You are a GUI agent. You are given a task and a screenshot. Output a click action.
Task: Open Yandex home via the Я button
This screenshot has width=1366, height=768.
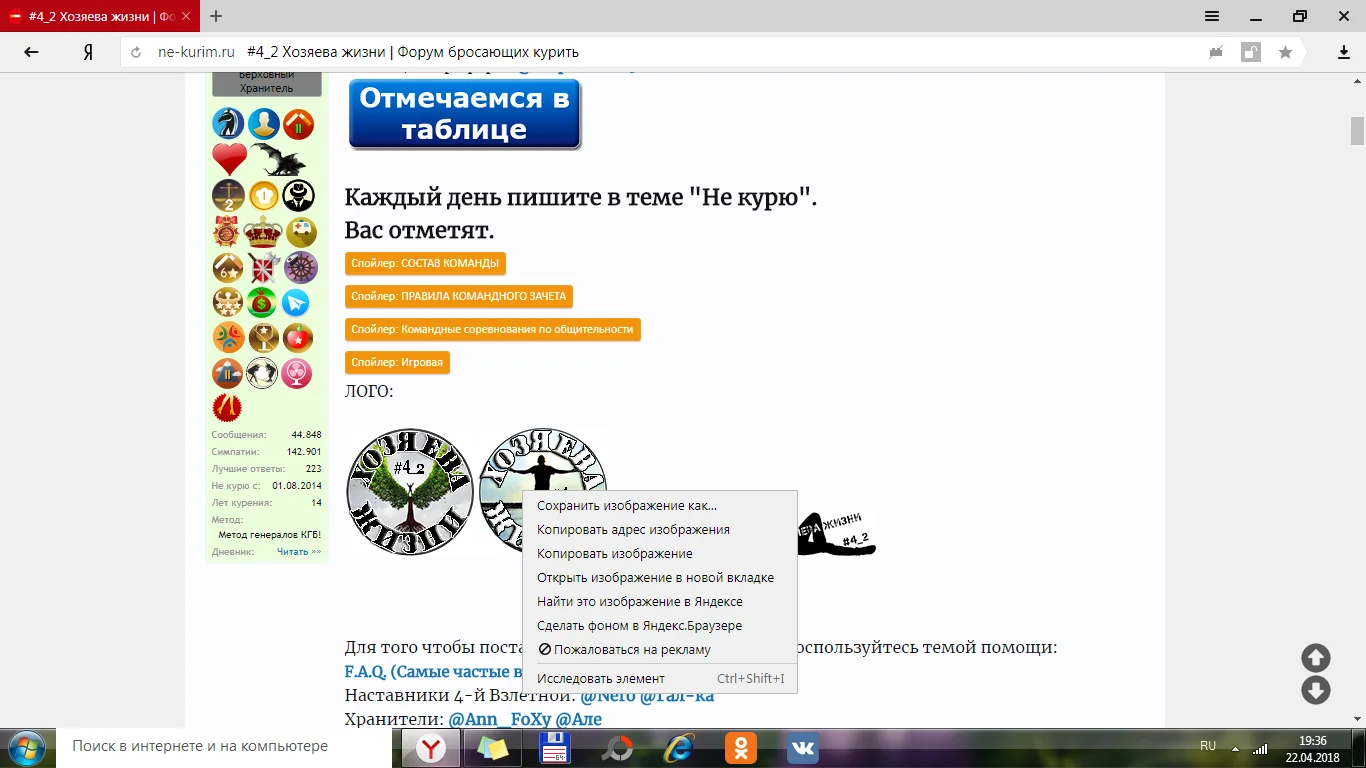click(x=88, y=52)
